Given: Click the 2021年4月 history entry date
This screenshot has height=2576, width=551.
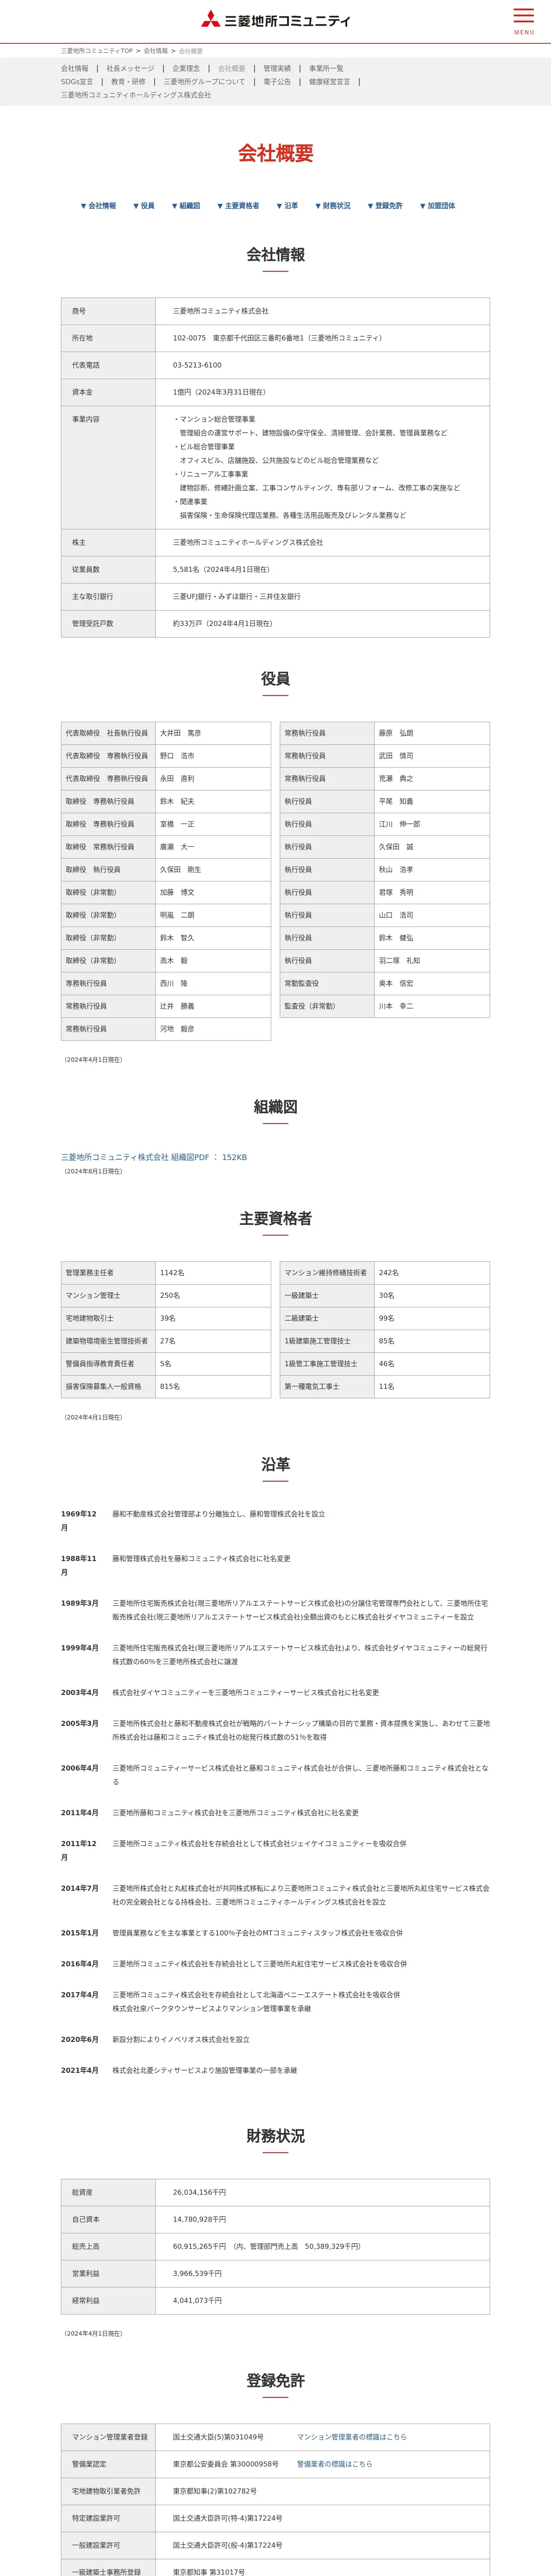Looking at the screenshot, I should [x=80, y=2070].
